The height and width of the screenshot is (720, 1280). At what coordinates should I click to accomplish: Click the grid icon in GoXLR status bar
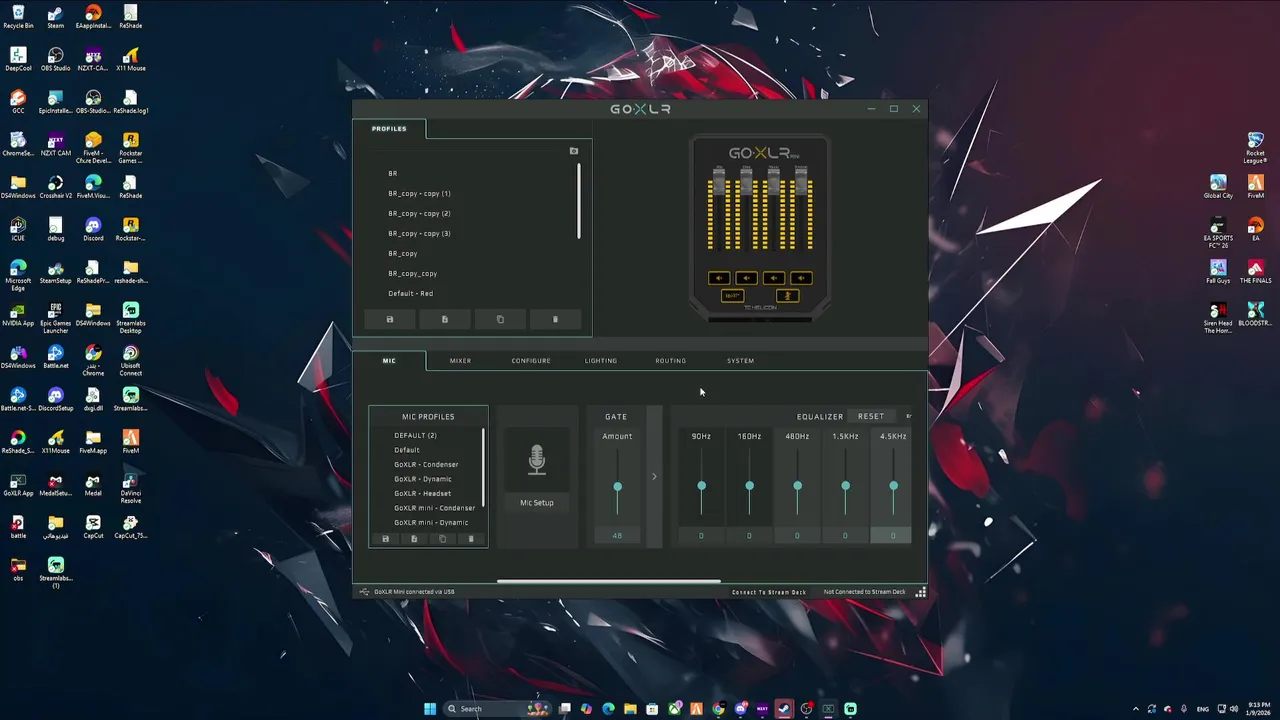pos(921,592)
